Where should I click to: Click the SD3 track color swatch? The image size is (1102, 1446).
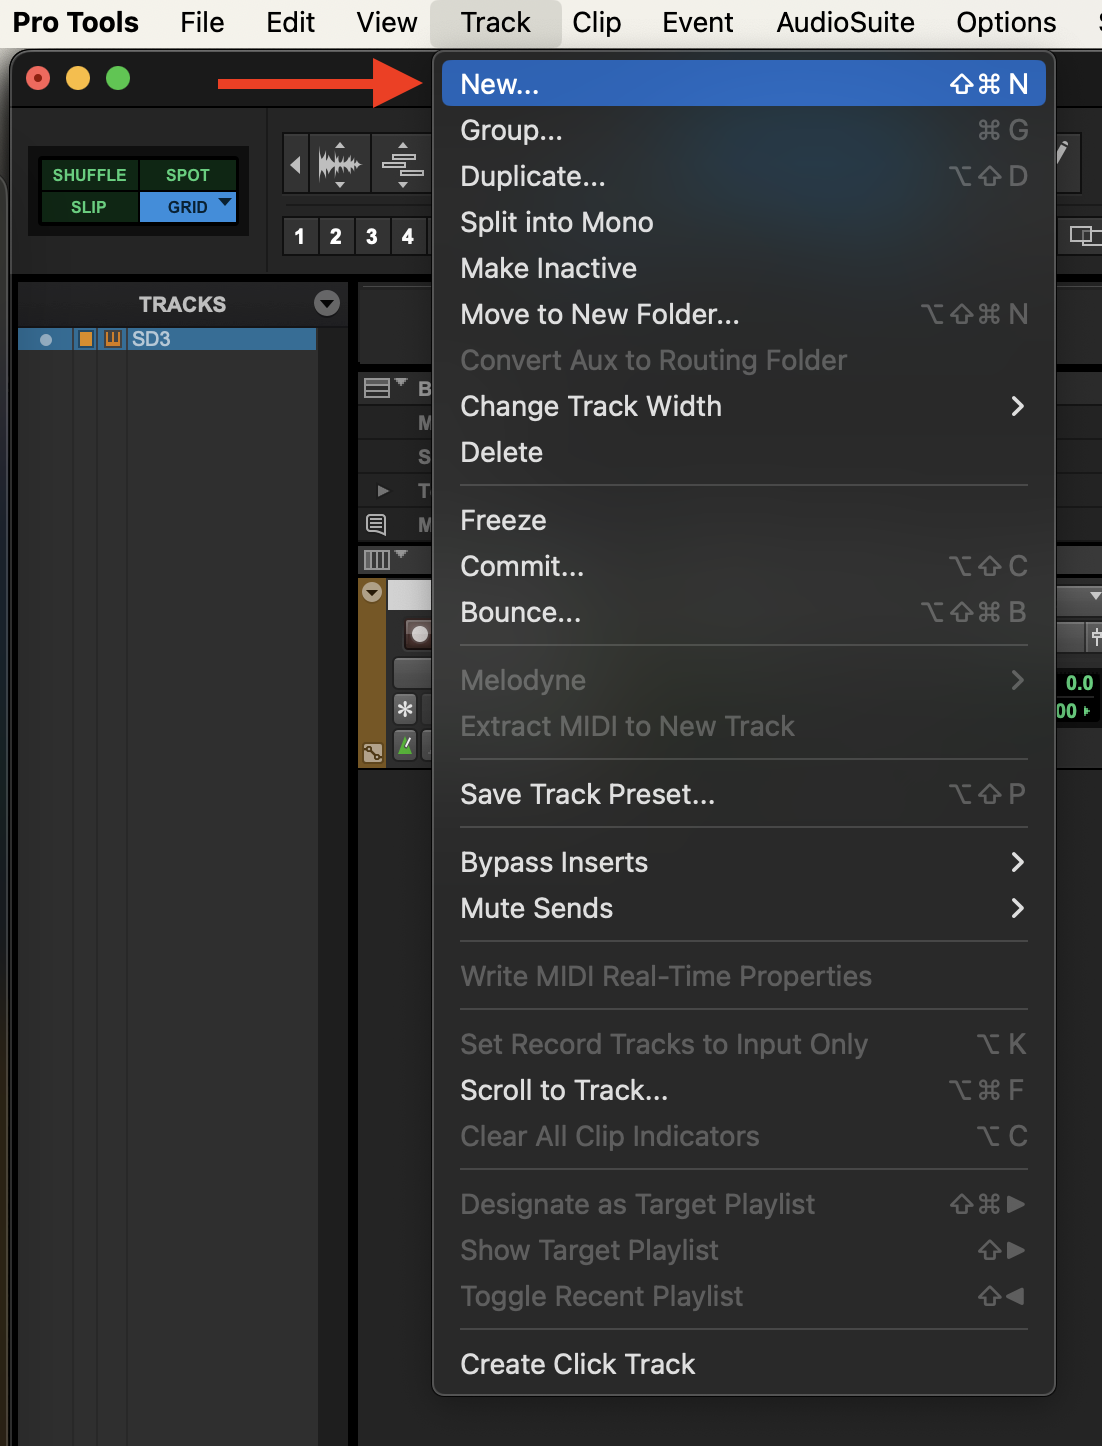point(86,339)
